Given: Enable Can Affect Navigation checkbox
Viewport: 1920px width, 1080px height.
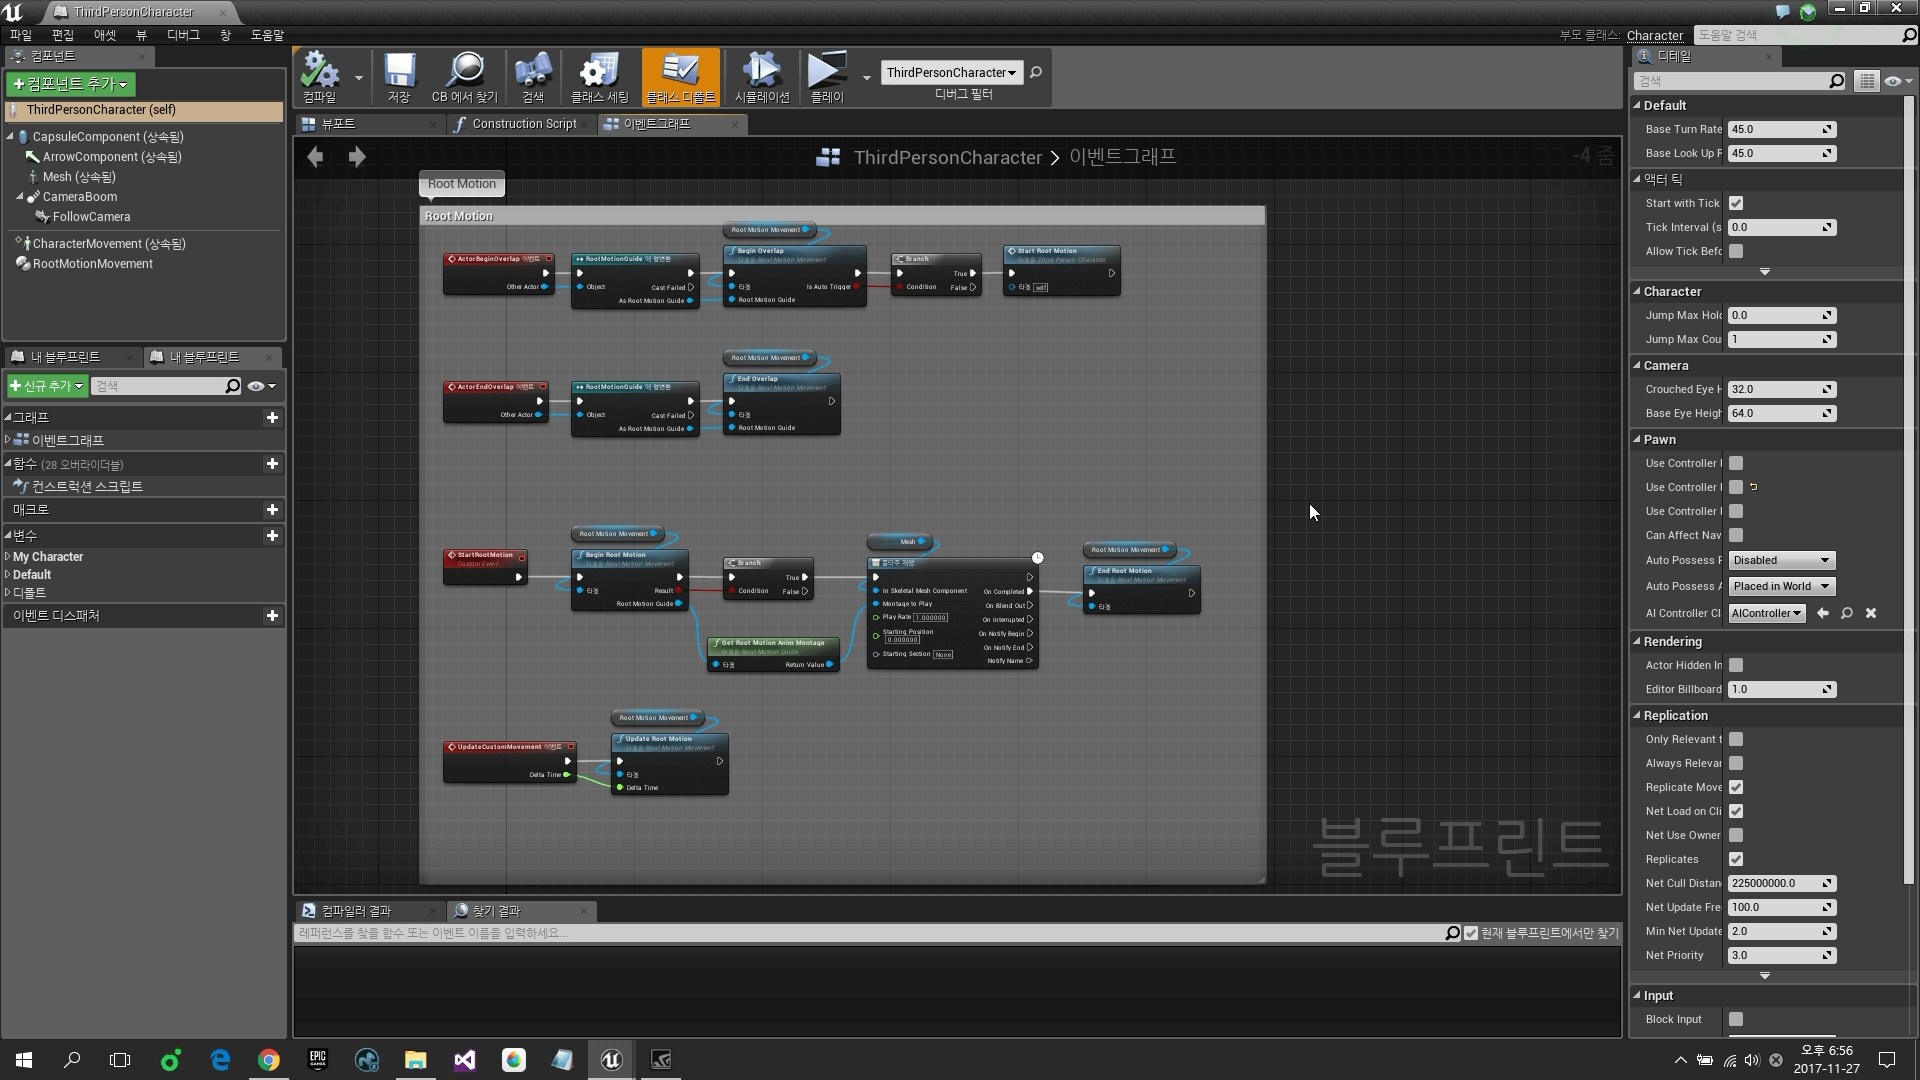Looking at the screenshot, I should [x=1736, y=535].
